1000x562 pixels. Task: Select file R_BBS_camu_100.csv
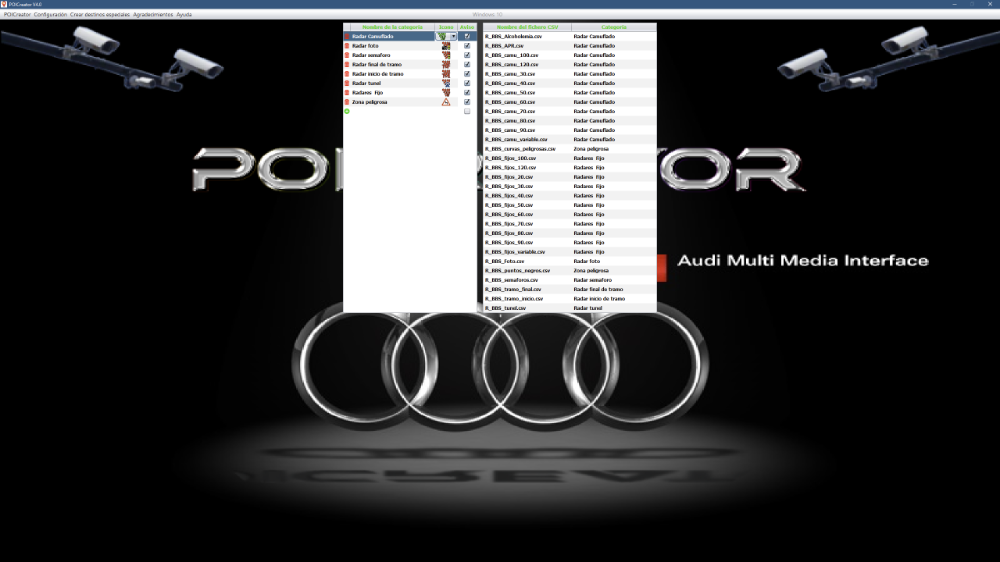coord(511,55)
